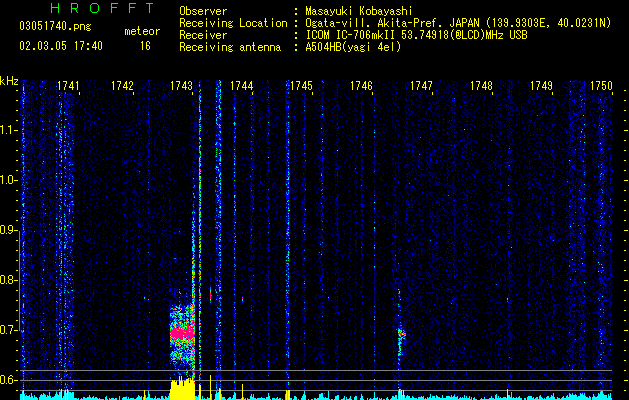Click the 1745 time marker
629x400 pixels.
(x=301, y=86)
